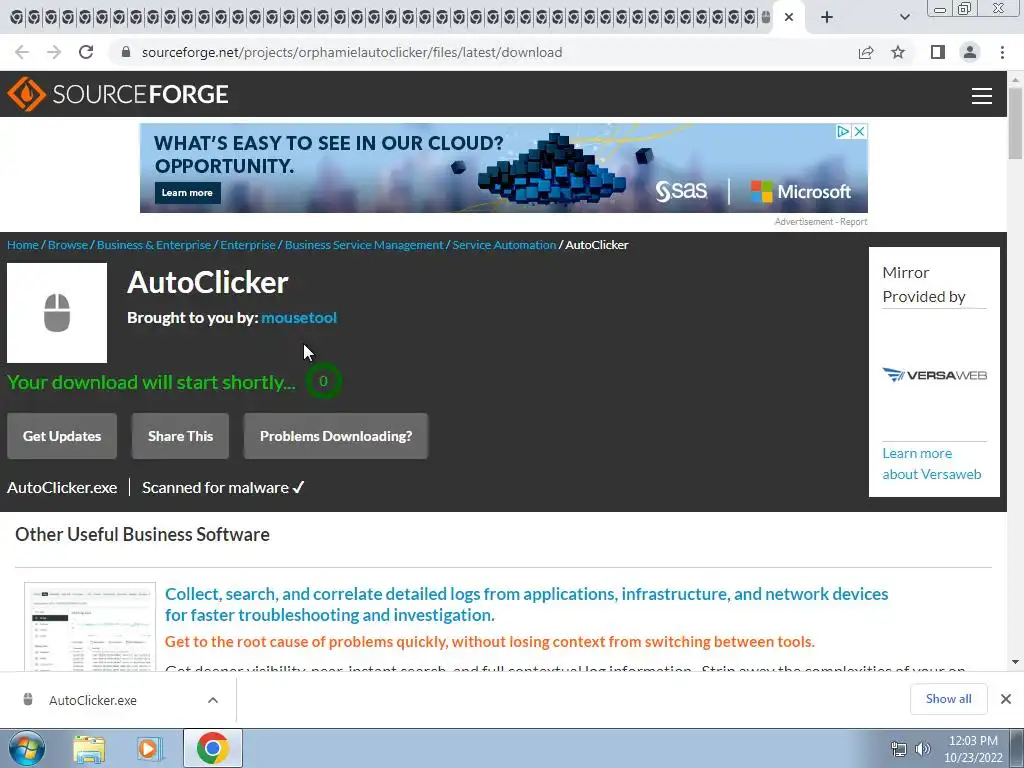Click the Chrome taskbar icon
Image resolution: width=1024 pixels, height=768 pixels.
pyautogui.click(x=212, y=748)
